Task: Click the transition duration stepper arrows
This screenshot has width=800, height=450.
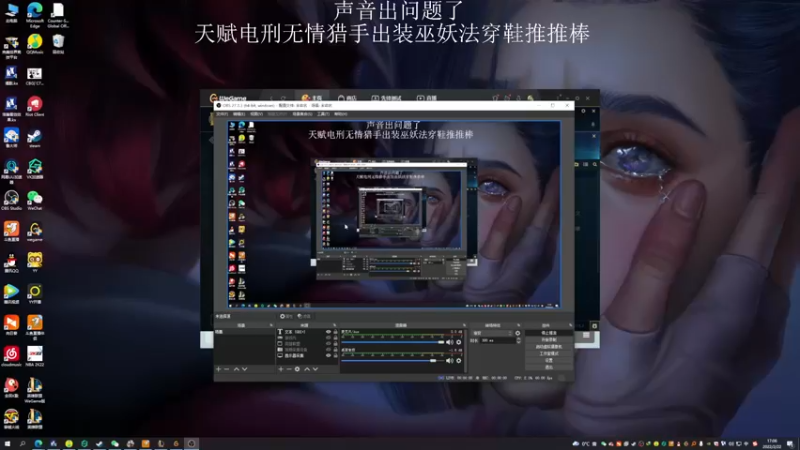Action: tap(519, 340)
